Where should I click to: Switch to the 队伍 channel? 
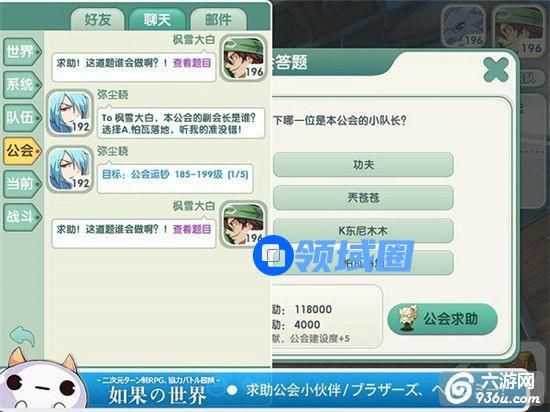click(x=22, y=118)
